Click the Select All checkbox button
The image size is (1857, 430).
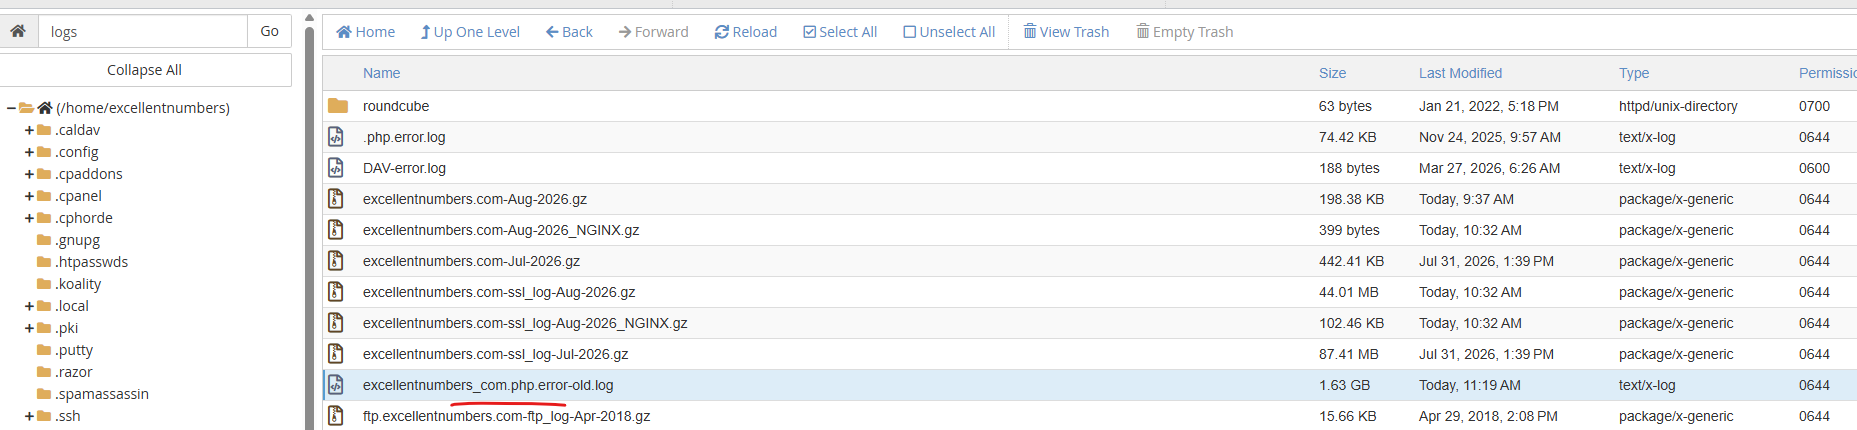coord(840,32)
